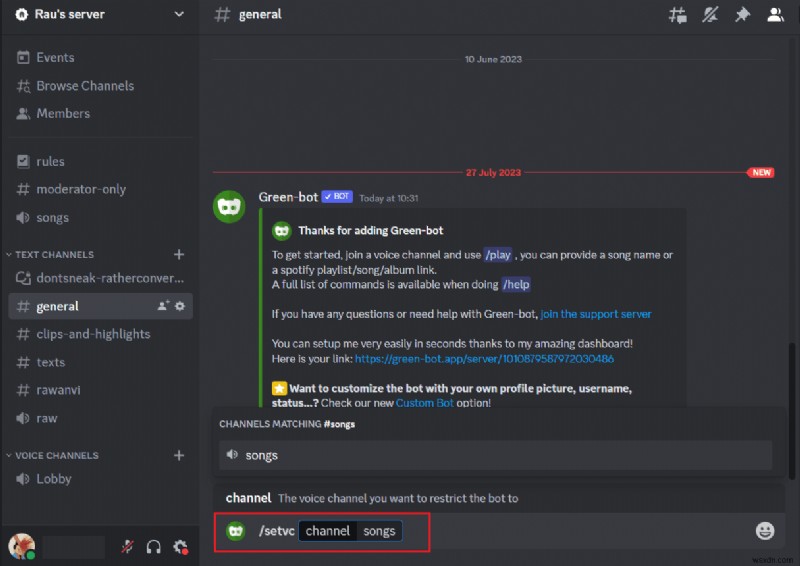The image size is (800, 566).
Task: Choose songs from matching channels list
Action: pos(495,455)
